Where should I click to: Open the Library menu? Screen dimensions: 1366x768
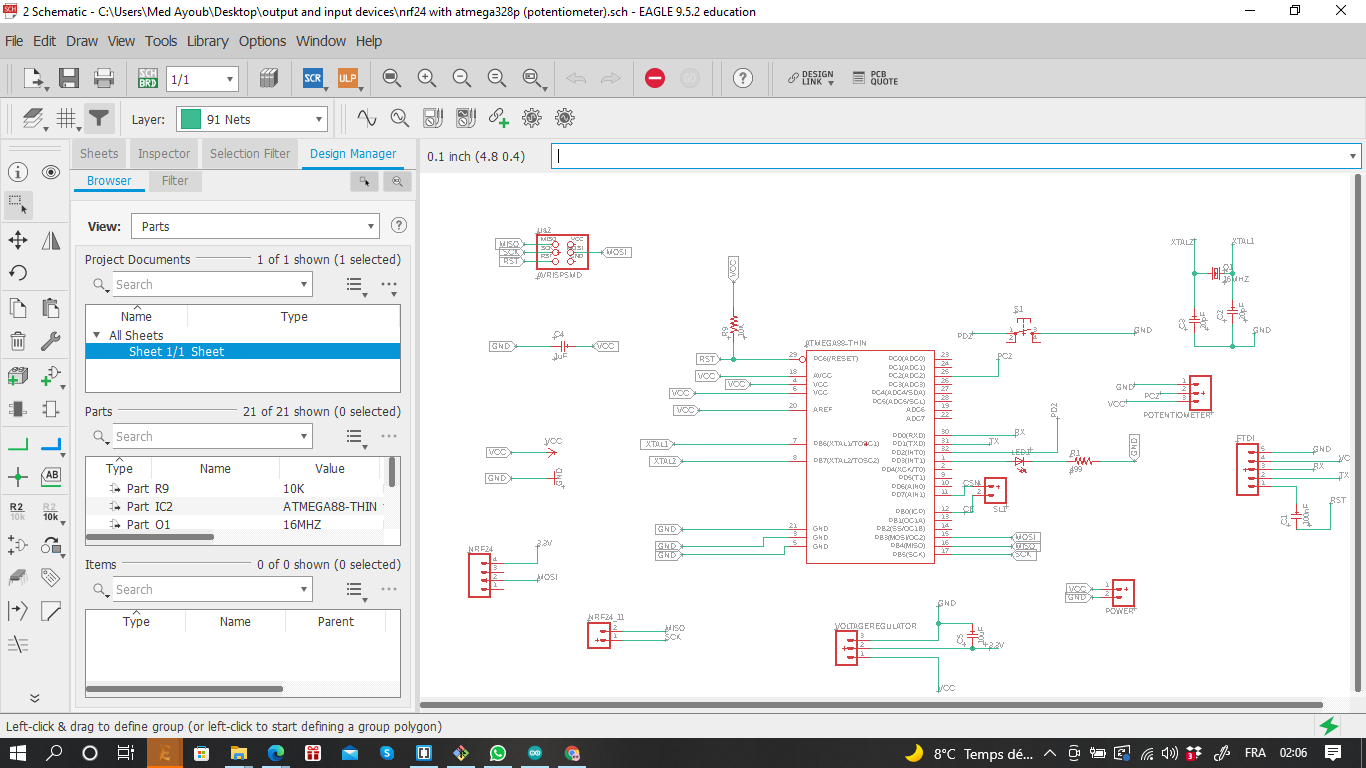point(208,41)
